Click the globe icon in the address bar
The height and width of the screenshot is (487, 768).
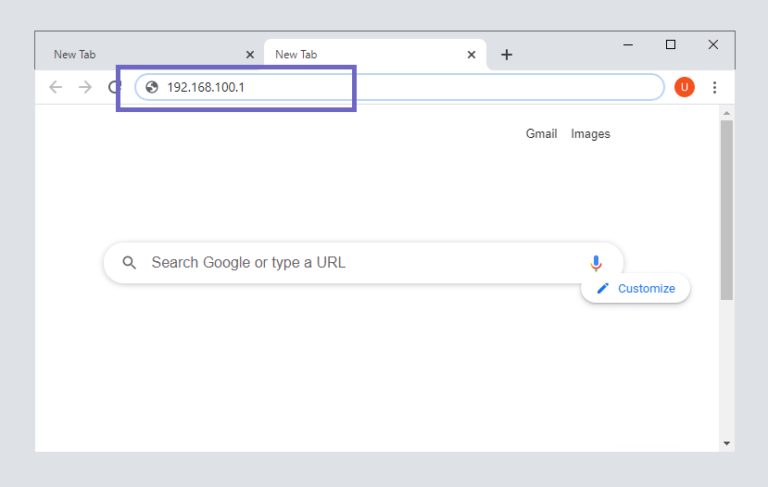[x=152, y=87]
